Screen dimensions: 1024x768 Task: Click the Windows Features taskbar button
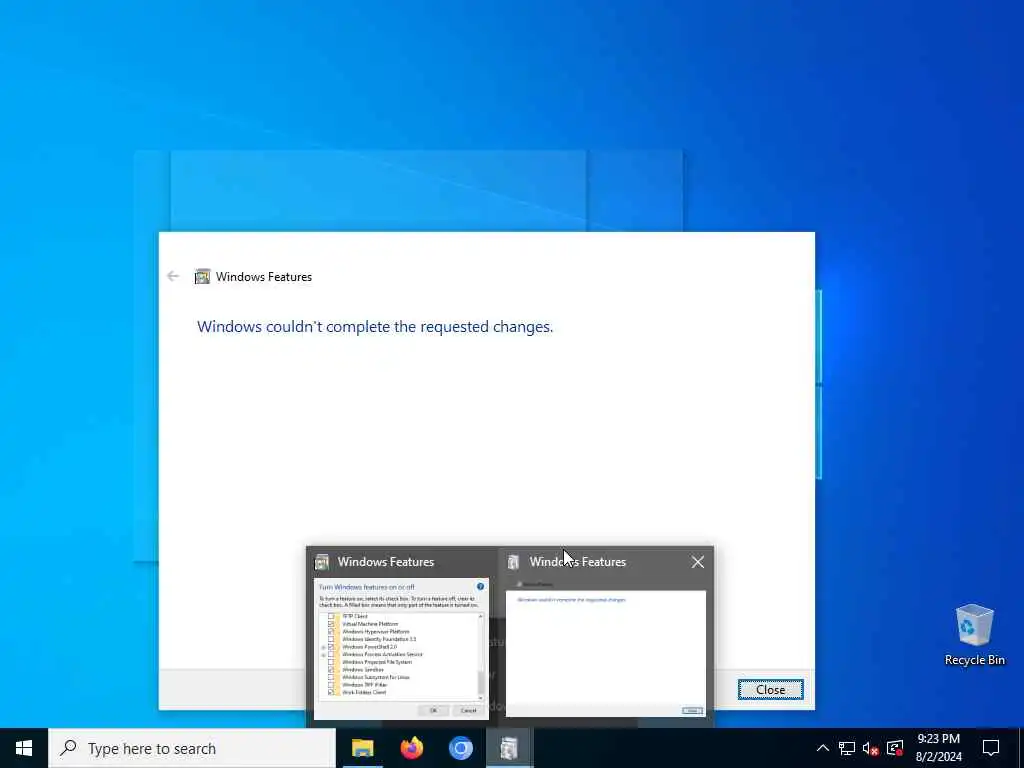click(509, 748)
